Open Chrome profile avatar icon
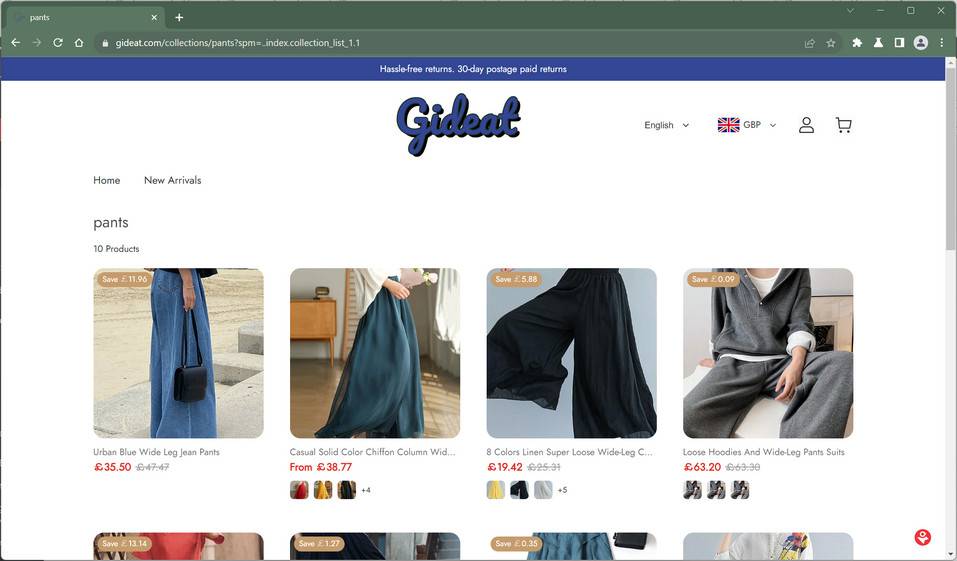The width and height of the screenshot is (957, 561). tap(920, 43)
